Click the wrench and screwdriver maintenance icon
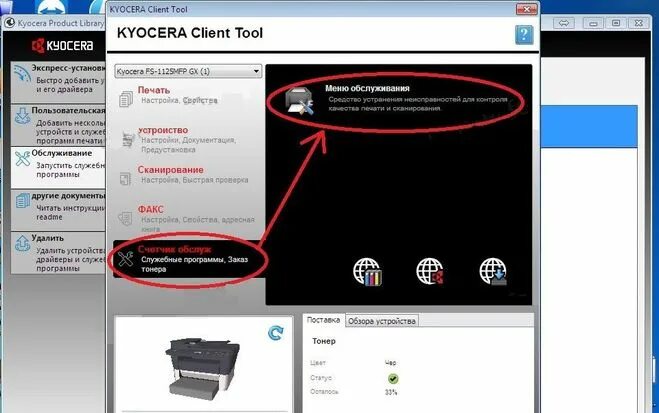Image resolution: width=659 pixels, height=413 pixels. click(x=126, y=258)
